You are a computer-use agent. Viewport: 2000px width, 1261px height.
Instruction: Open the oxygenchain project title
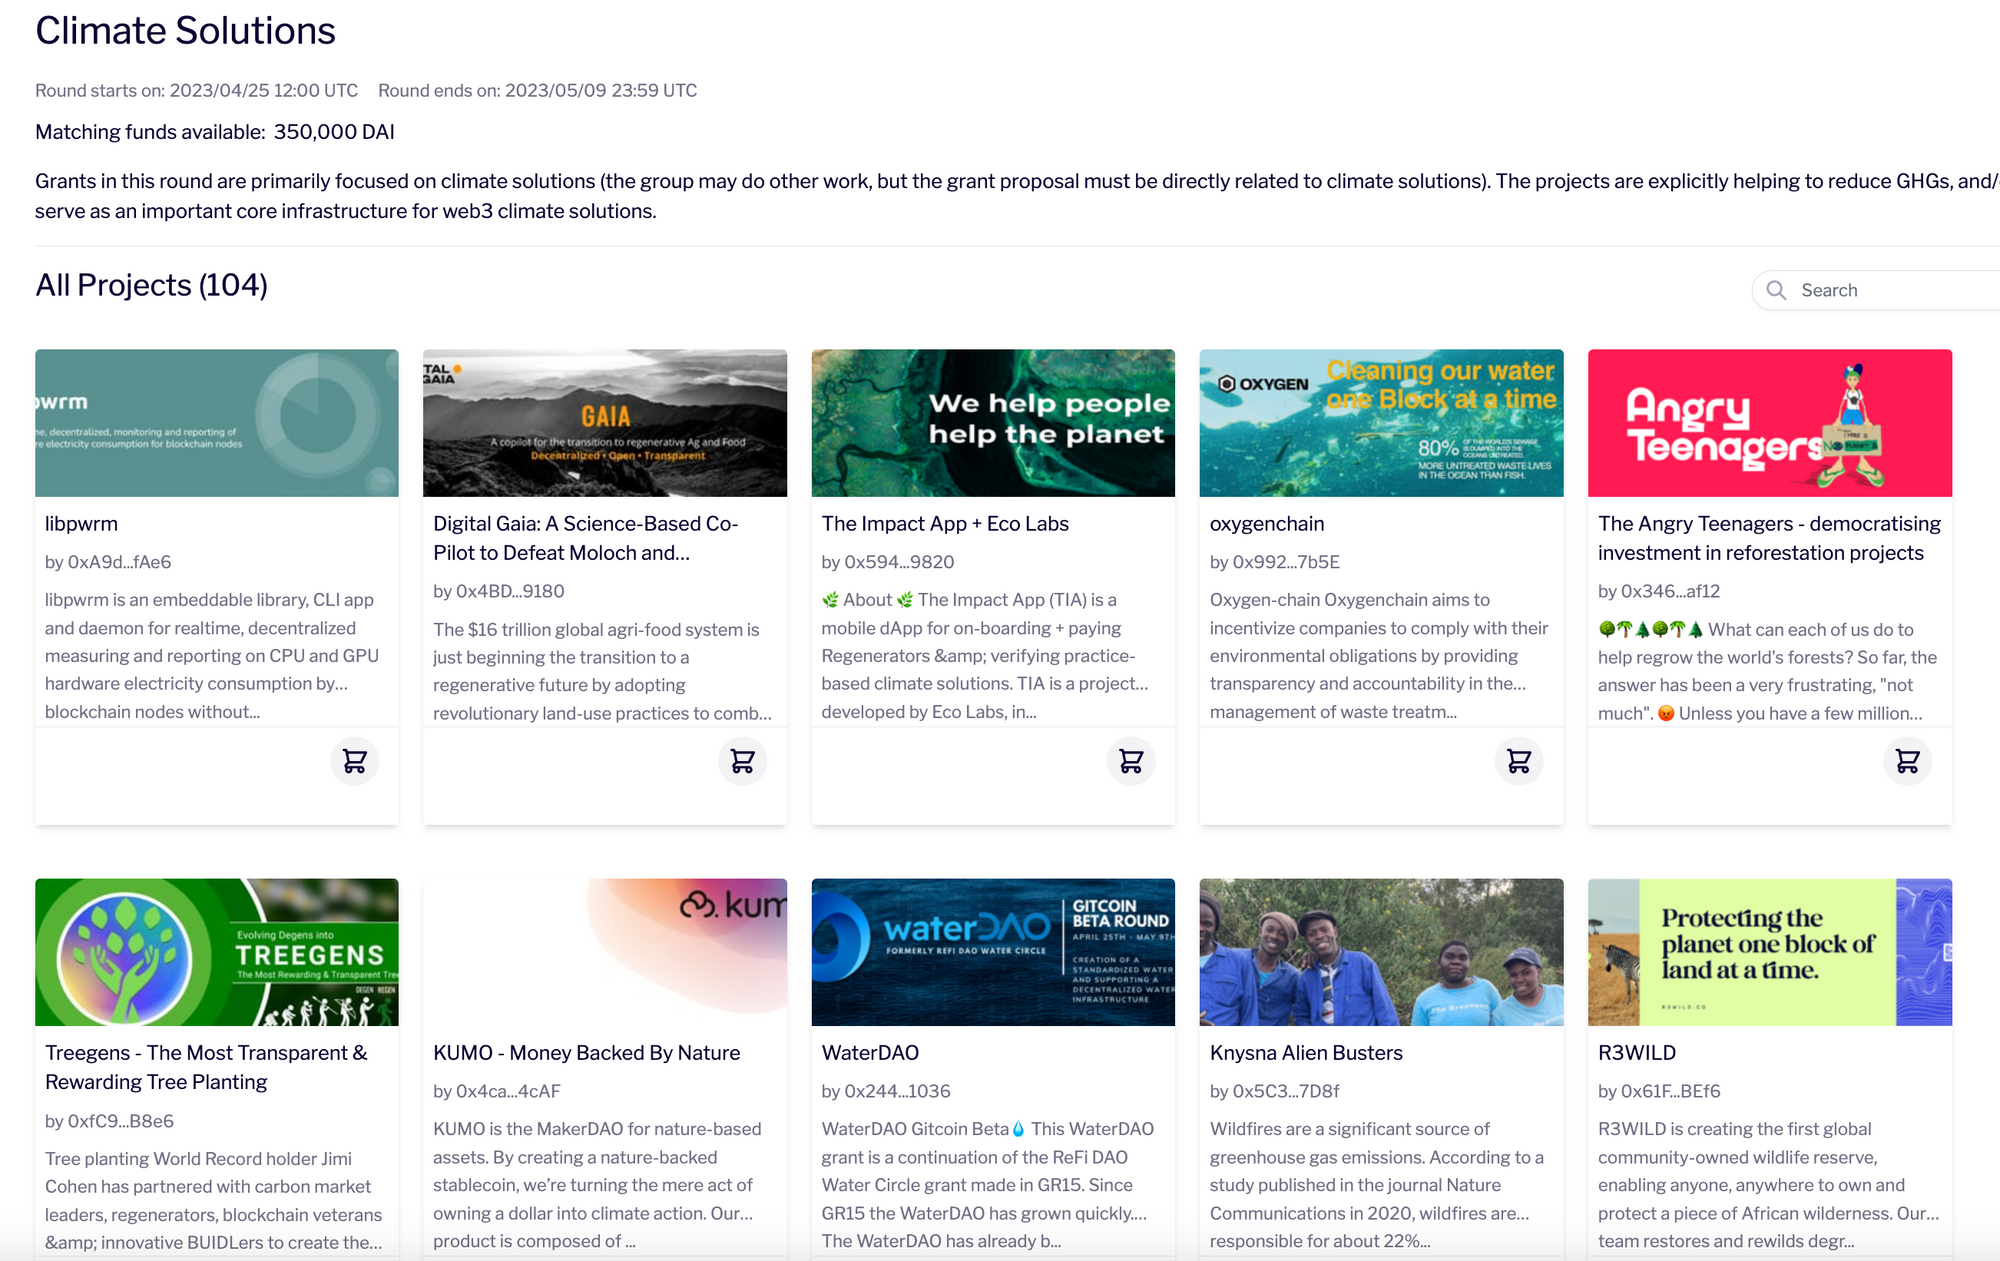[1266, 524]
